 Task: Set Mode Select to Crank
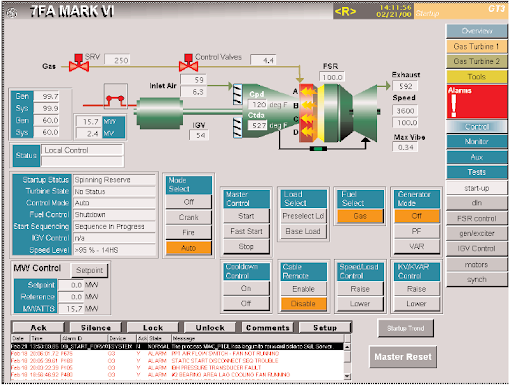pyautogui.click(x=188, y=217)
